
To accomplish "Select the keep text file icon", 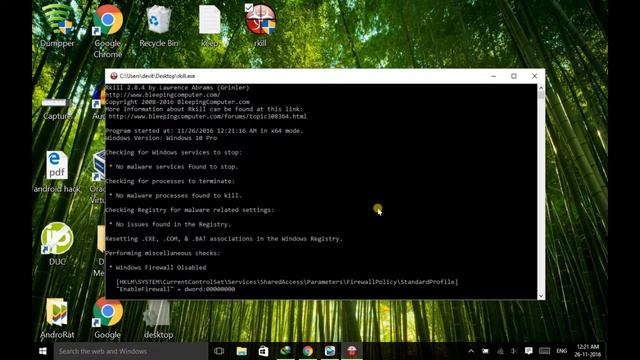I will coord(209,25).
